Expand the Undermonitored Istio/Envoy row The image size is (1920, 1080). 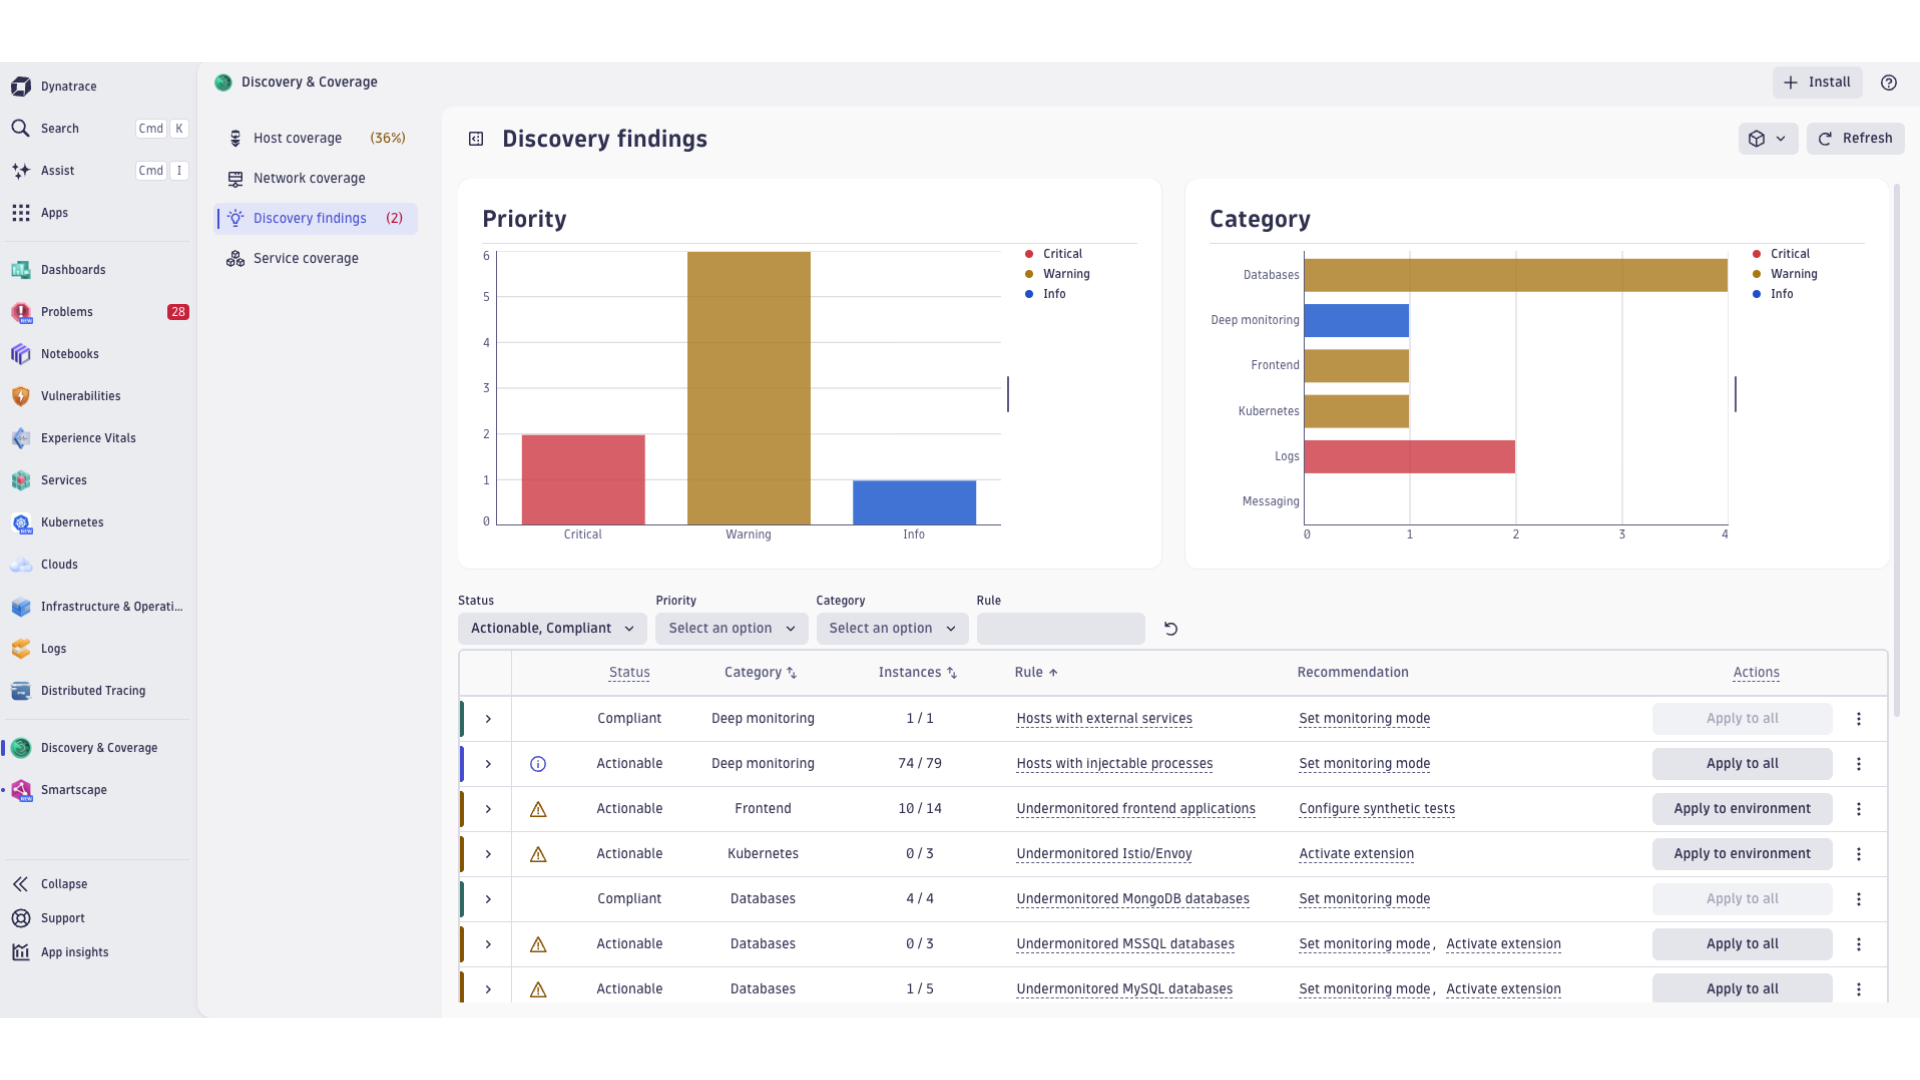tap(488, 854)
